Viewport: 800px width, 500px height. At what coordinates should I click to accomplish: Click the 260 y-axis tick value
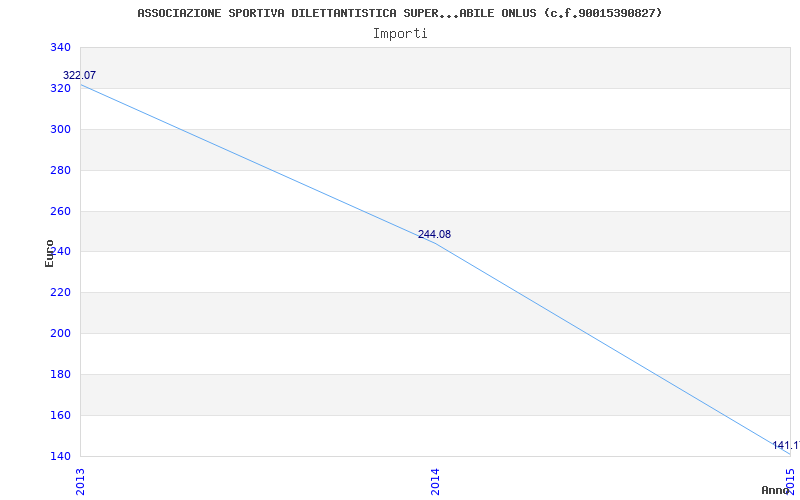[x=60, y=211]
